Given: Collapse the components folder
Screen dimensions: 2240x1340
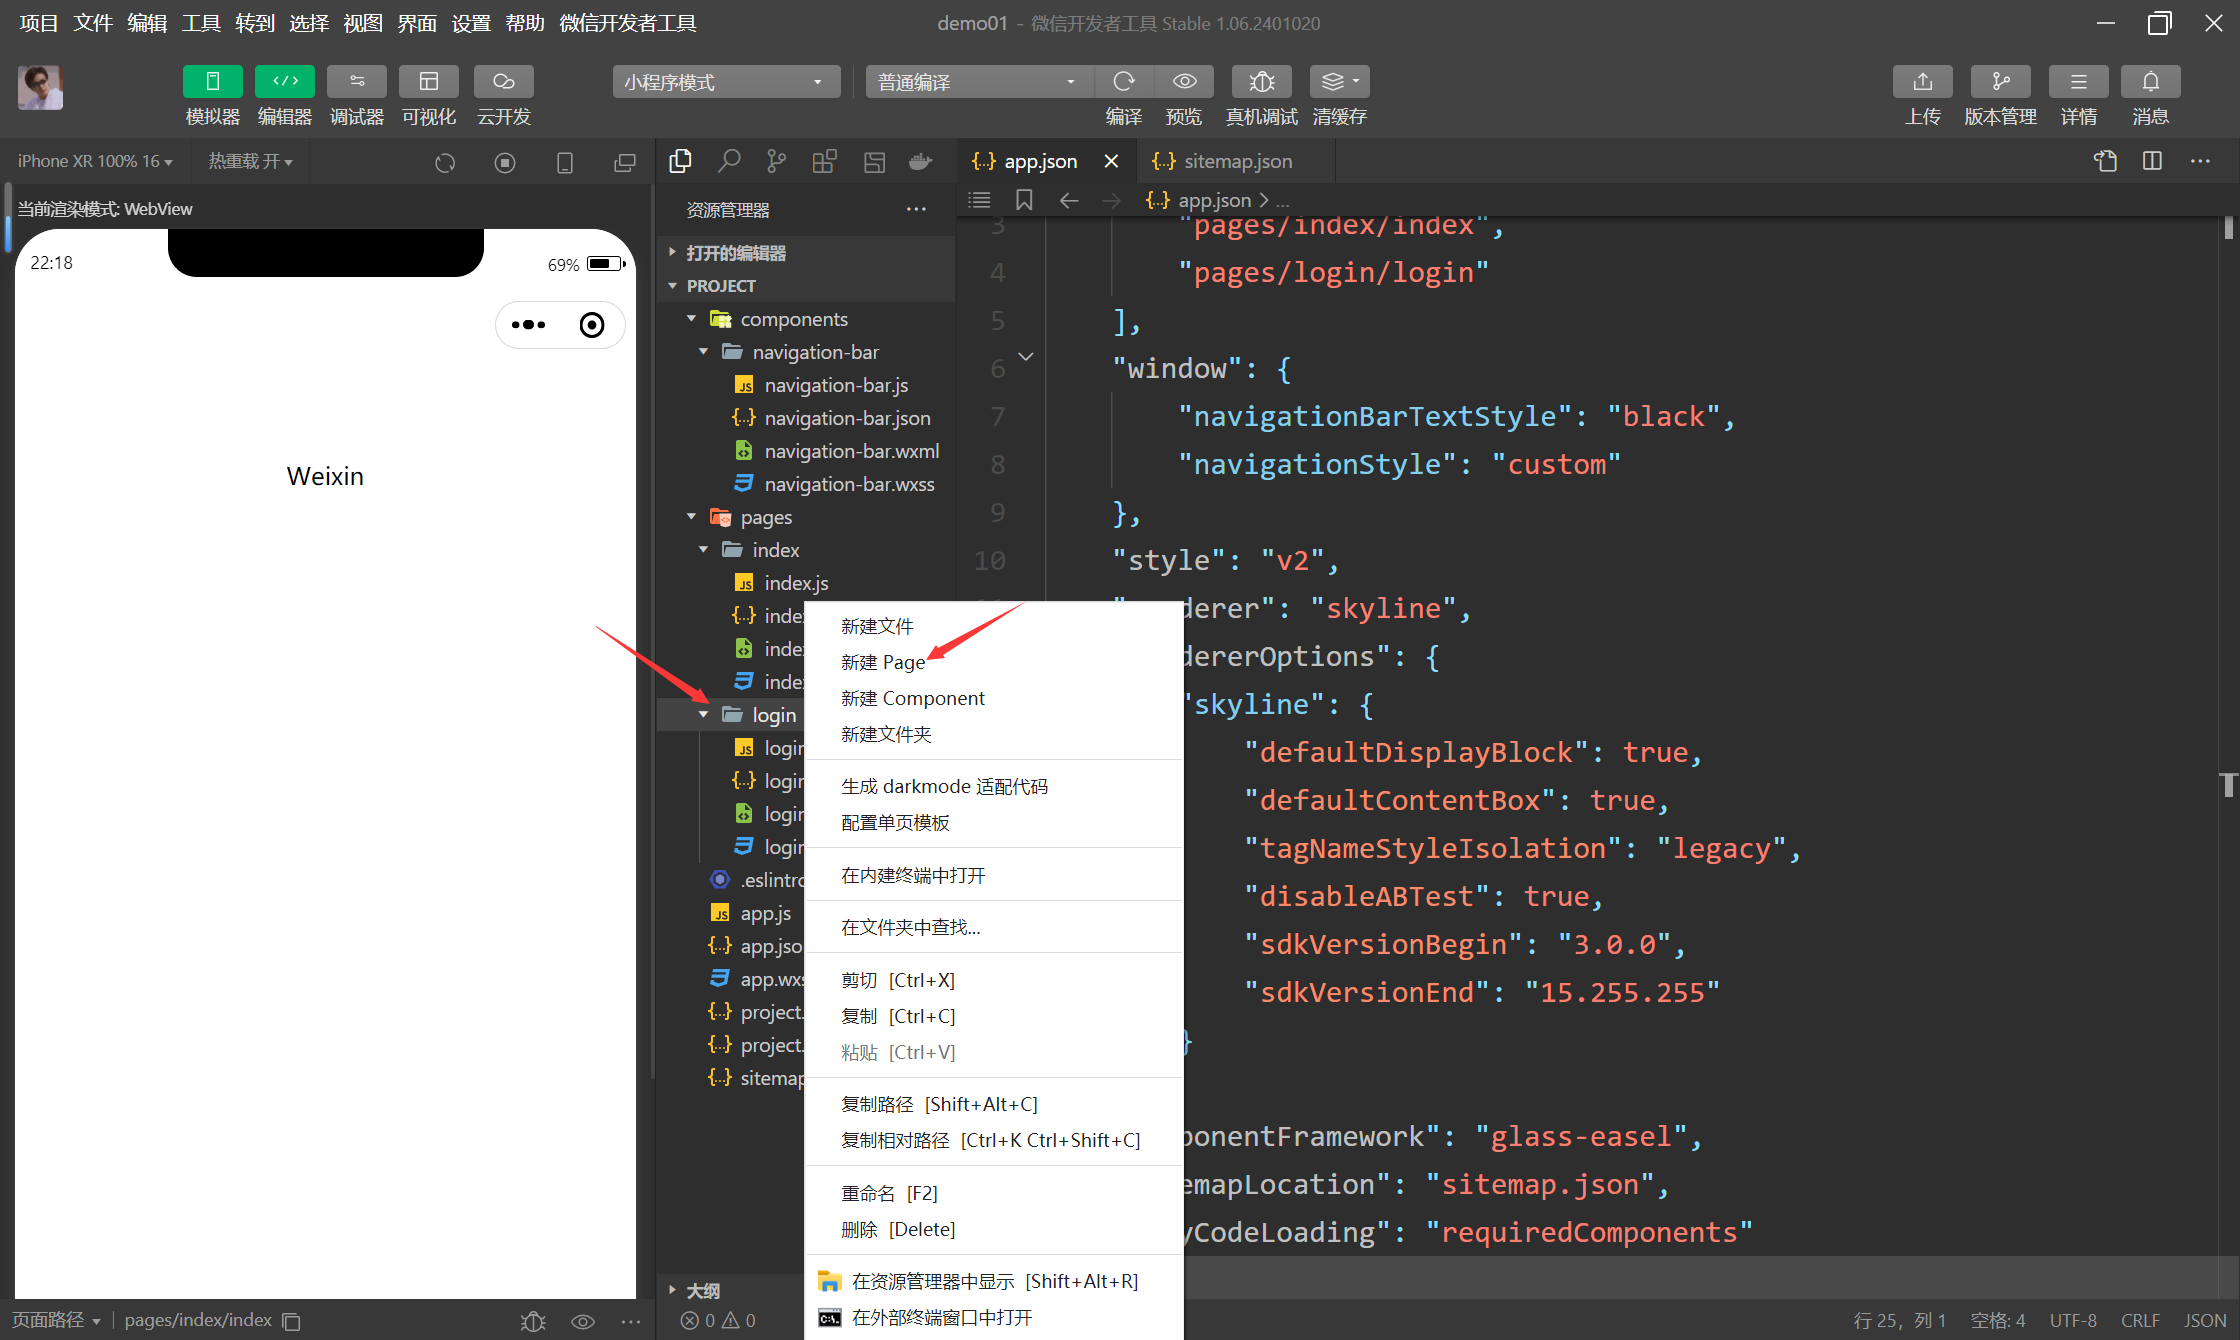Looking at the screenshot, I should pos(793,319).
